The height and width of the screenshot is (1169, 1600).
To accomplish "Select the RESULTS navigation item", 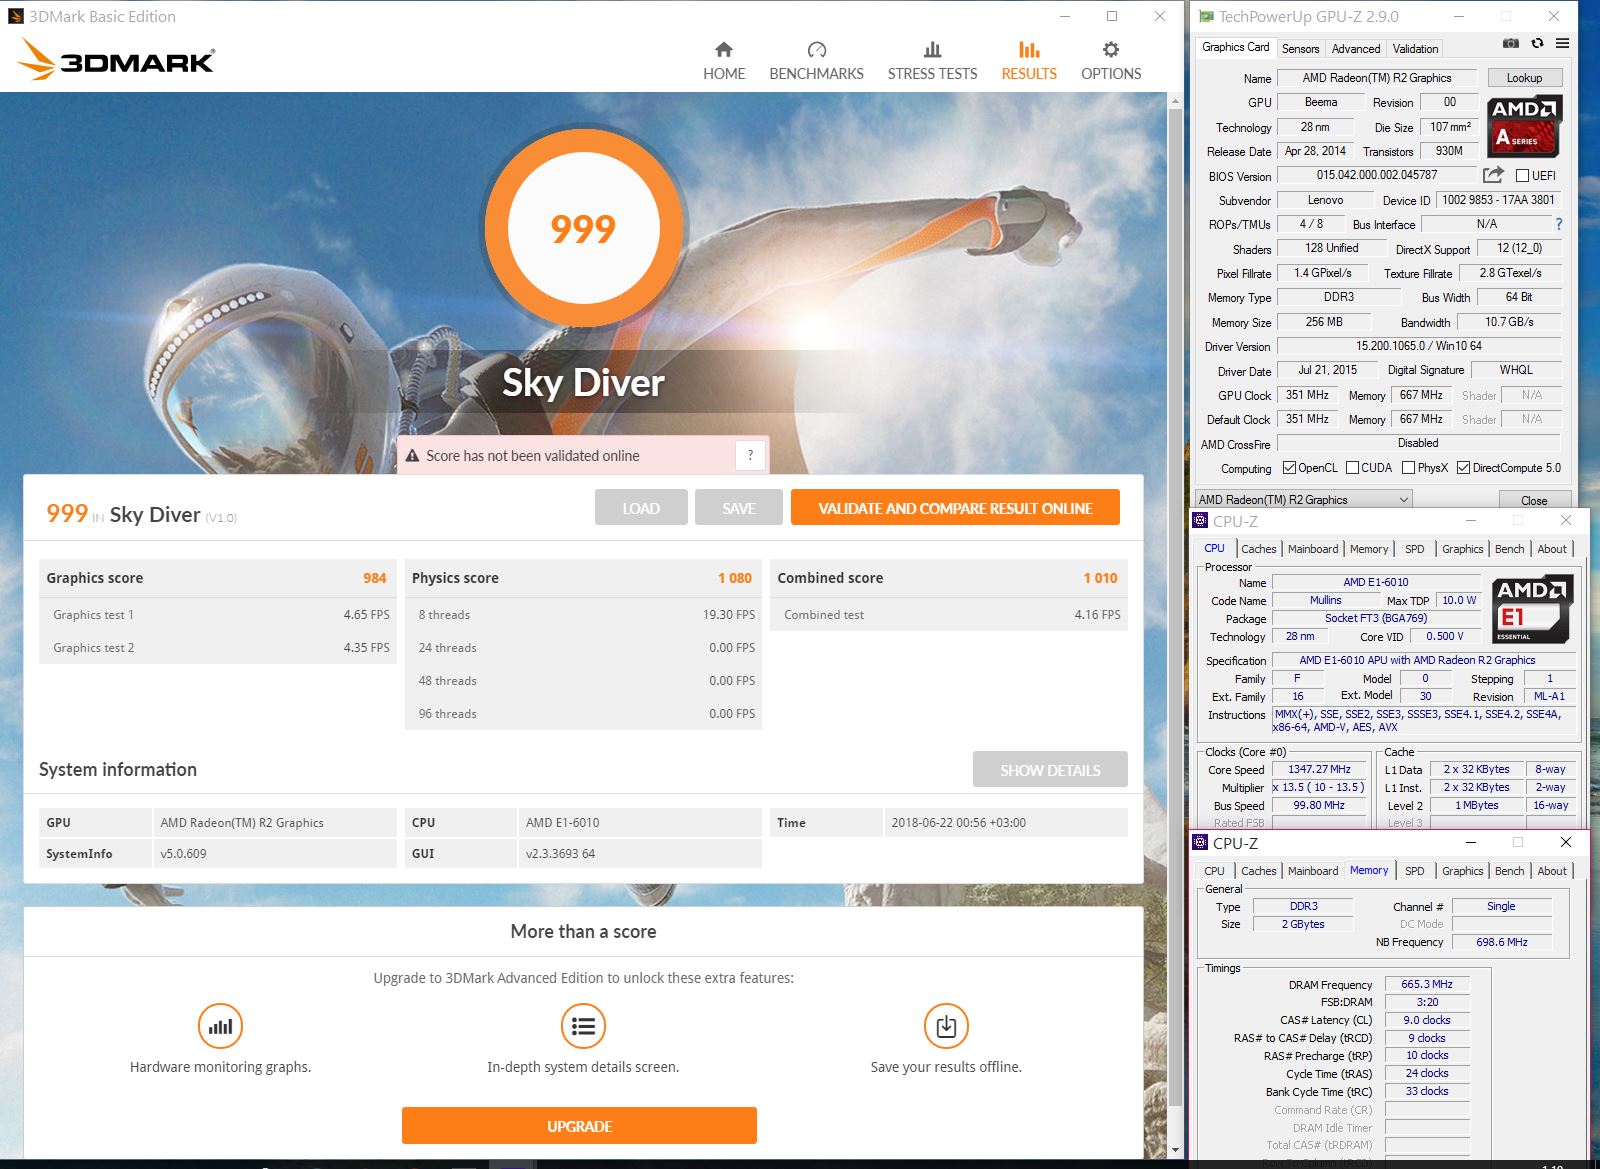I will point(1029,61).
